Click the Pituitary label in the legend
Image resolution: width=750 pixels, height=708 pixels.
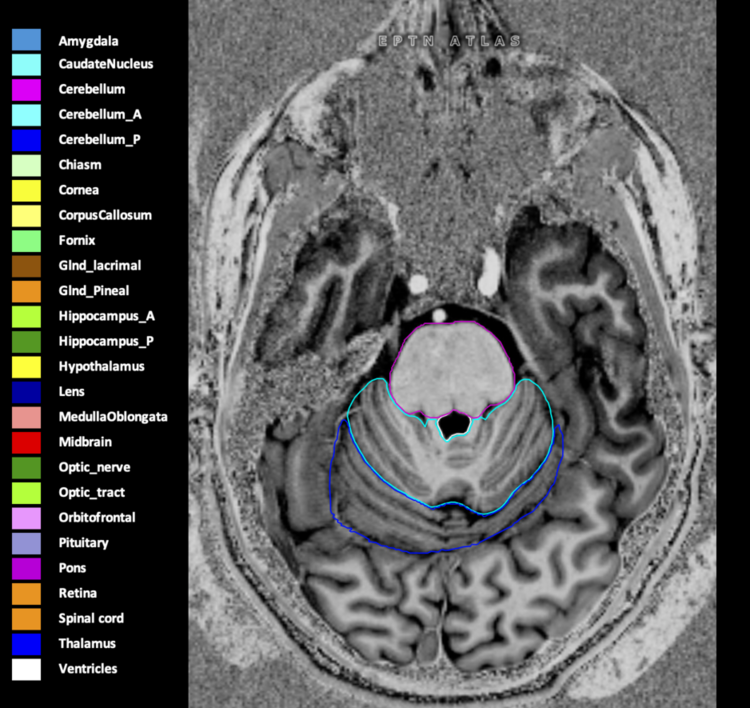click(84, 543)
